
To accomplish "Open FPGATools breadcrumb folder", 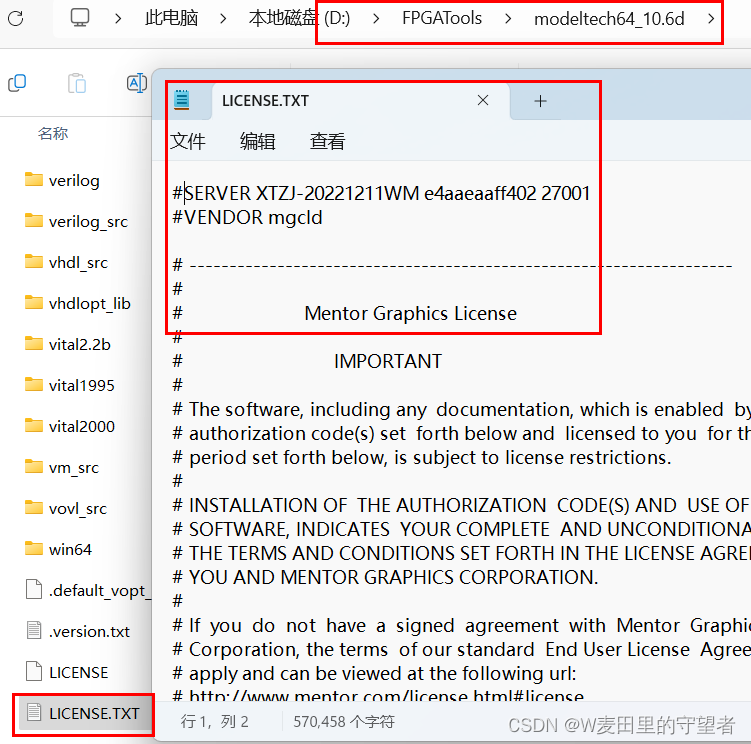I will [x=442, y=18].
